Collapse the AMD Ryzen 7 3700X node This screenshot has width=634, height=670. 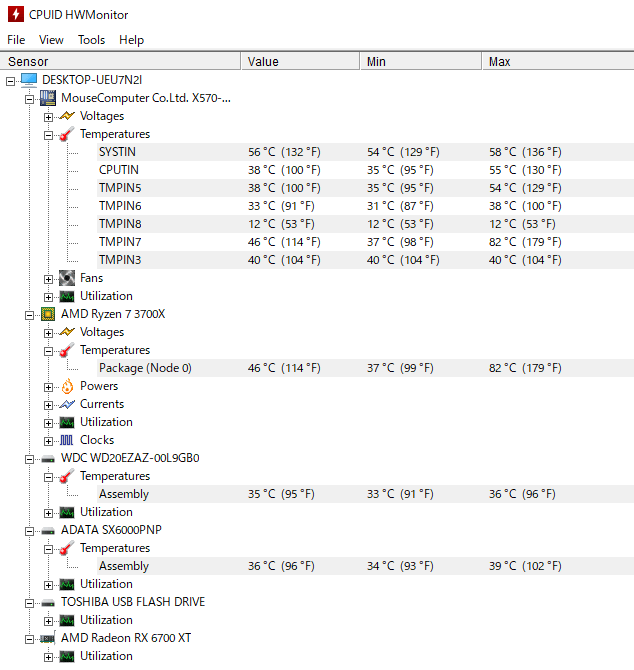(29, 315)
